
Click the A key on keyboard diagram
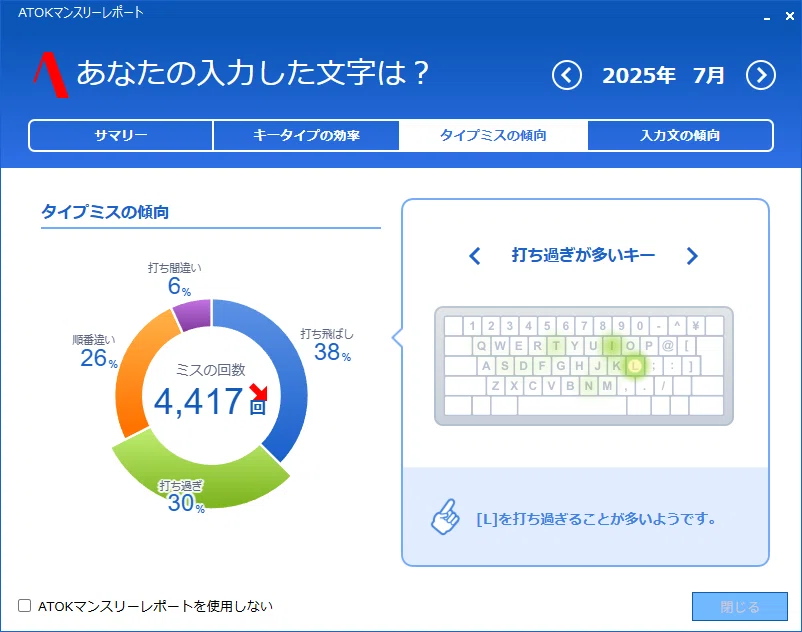[486, 366]
